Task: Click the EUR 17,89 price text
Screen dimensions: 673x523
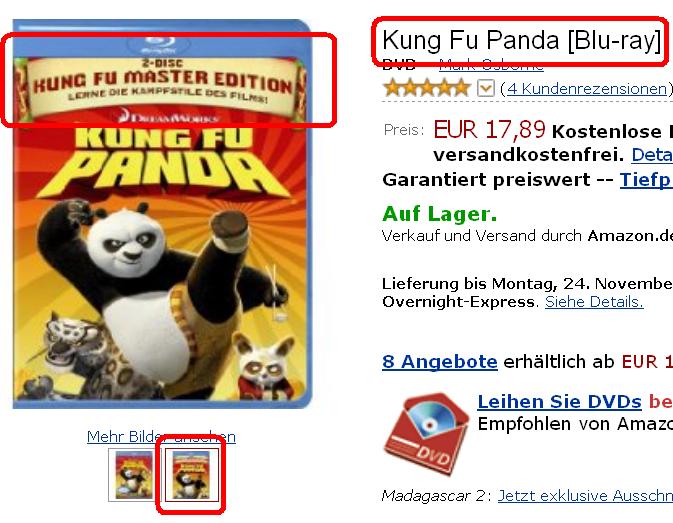Action: click(489, 130)
